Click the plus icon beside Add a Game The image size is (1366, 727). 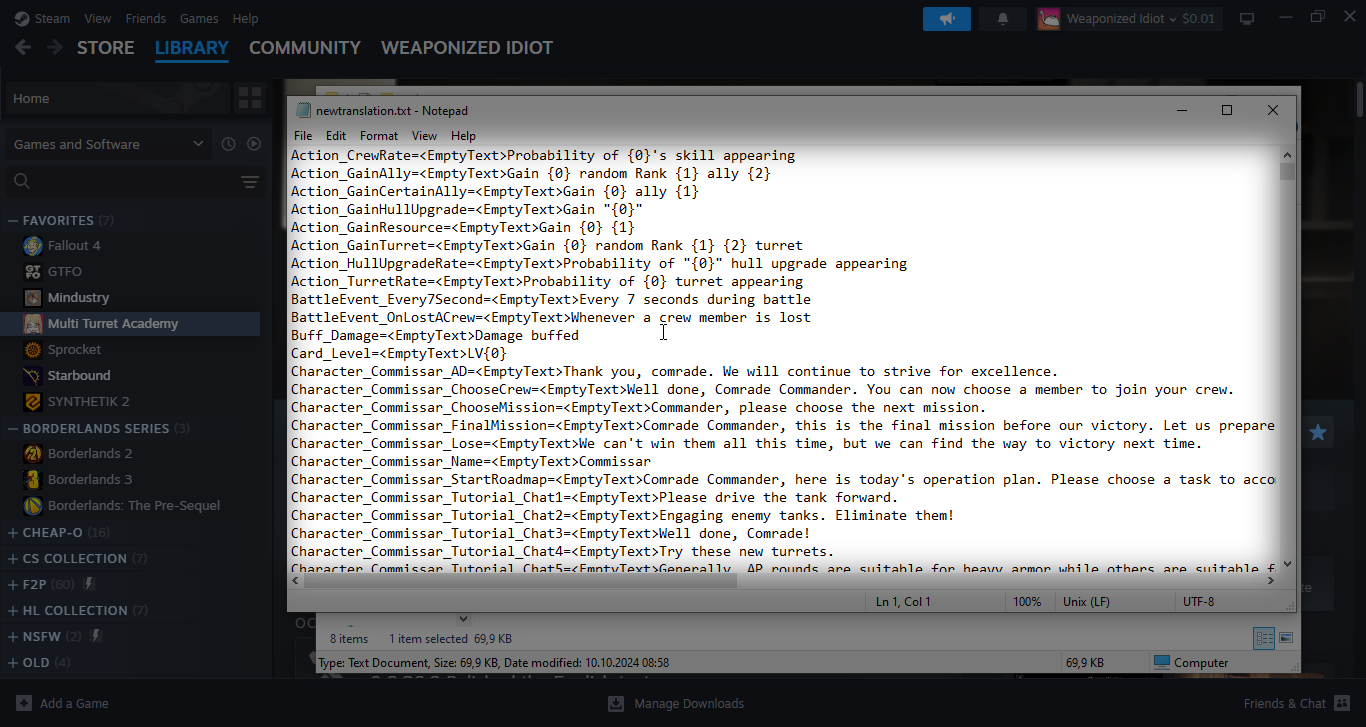24,703
